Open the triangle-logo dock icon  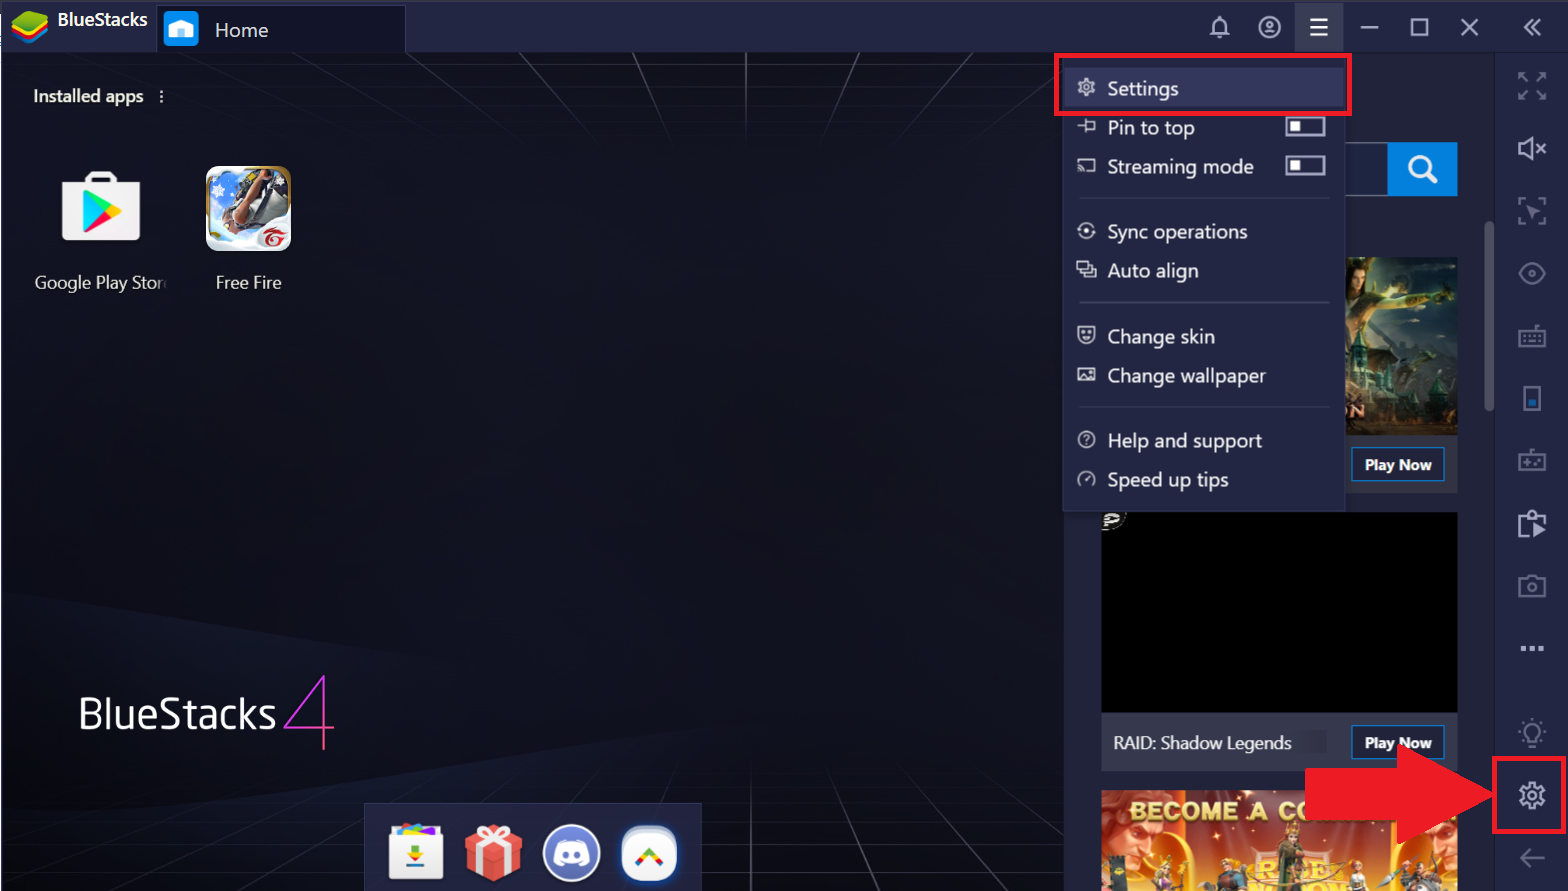(x=649, y=853)
